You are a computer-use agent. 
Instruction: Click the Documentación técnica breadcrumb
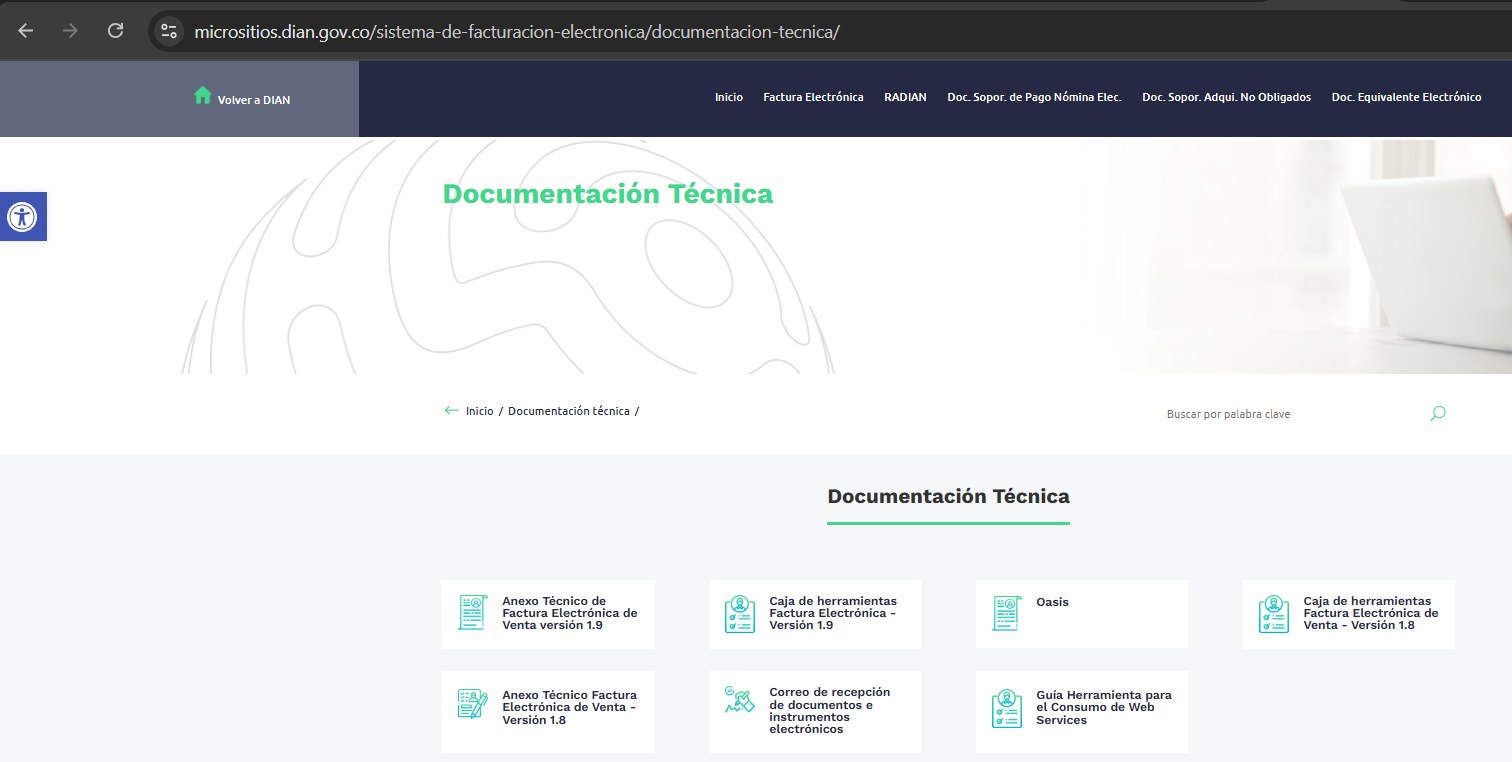tap(569, 411)
